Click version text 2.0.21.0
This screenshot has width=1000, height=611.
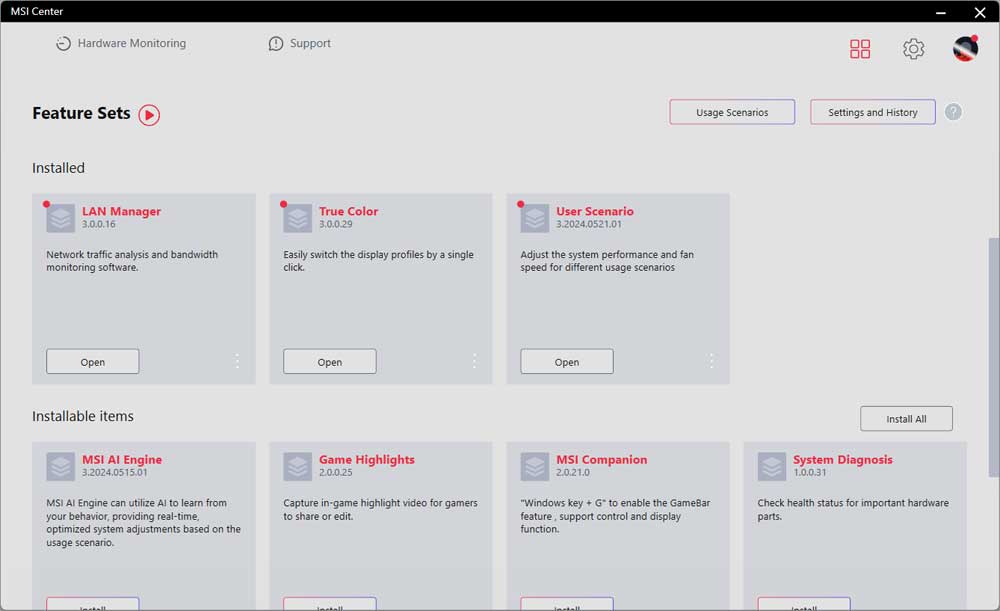tap(573, 473)
